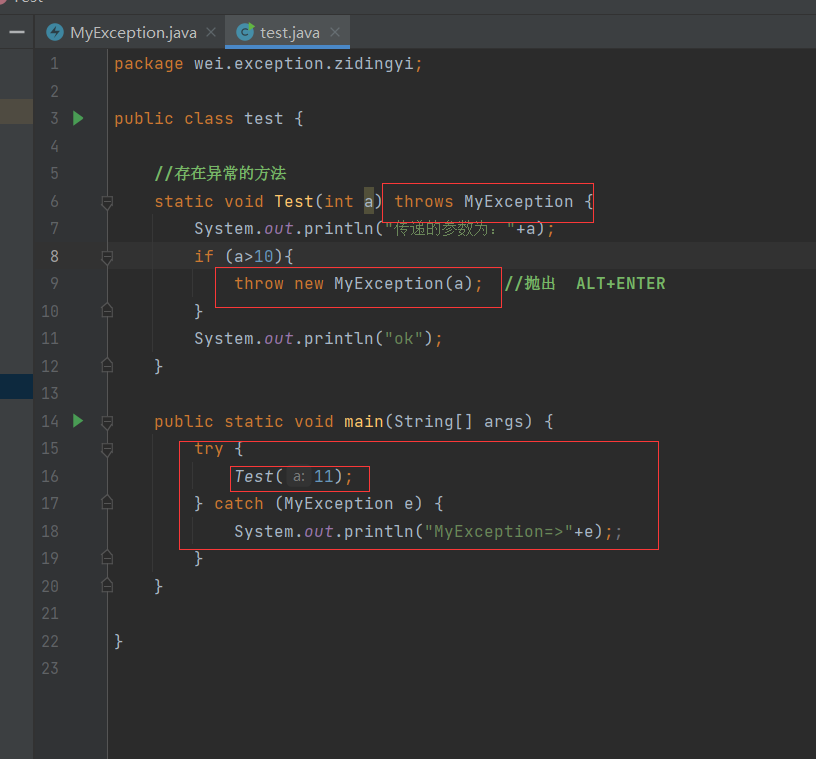The image size is (816, 759).
Task: Click the value 11 on line 16
Action: [x=324, y=476]
